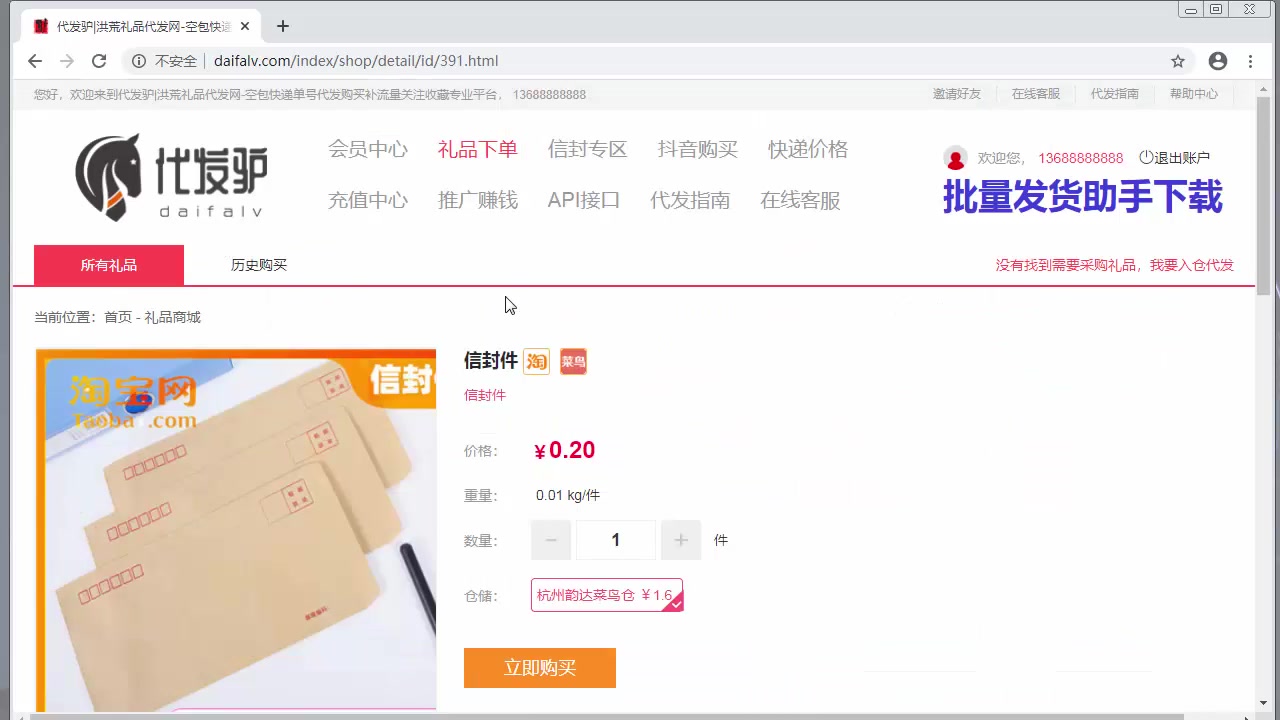
Task: Click 首页 in the breadcrumb
Action: click(118, 317)
